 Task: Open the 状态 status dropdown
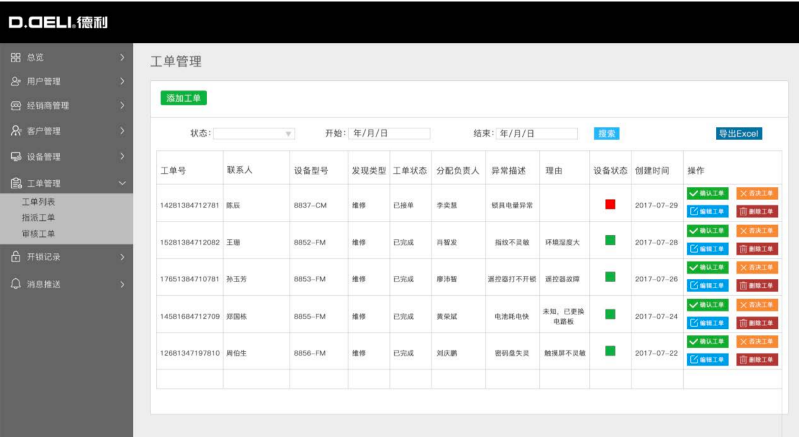point(254,133)
